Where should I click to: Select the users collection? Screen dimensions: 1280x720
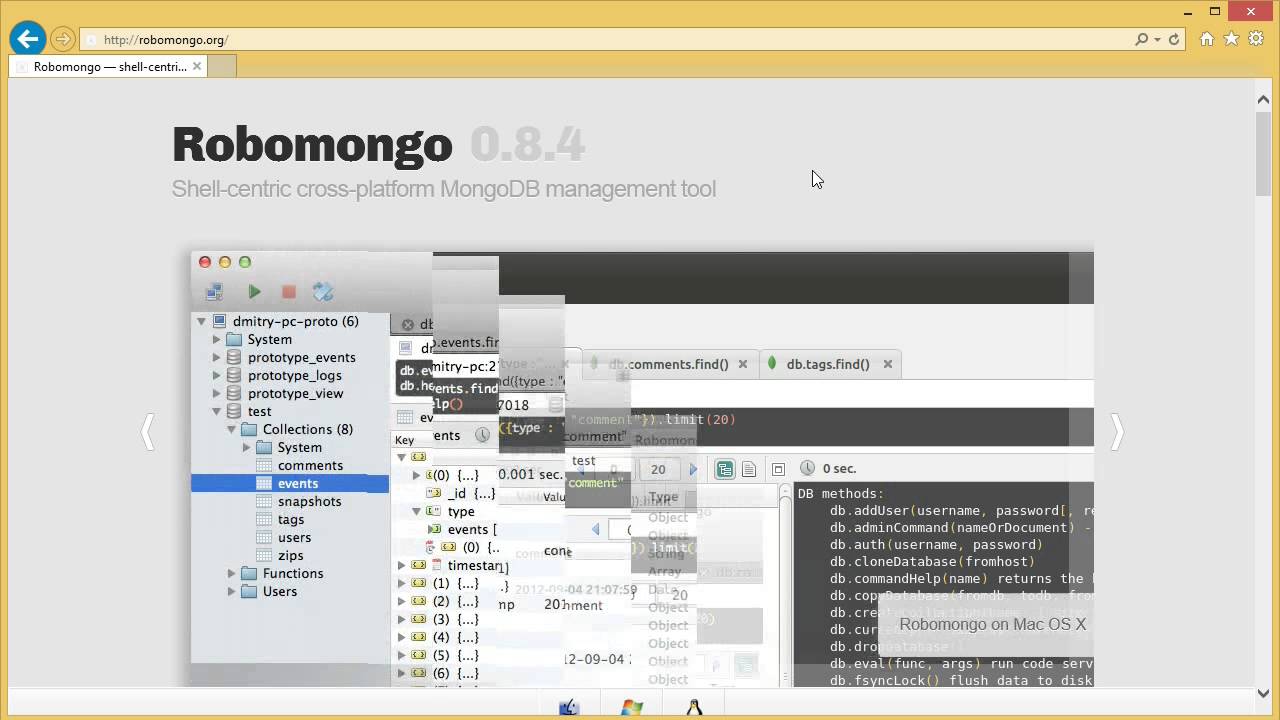[x=294, y=538]
